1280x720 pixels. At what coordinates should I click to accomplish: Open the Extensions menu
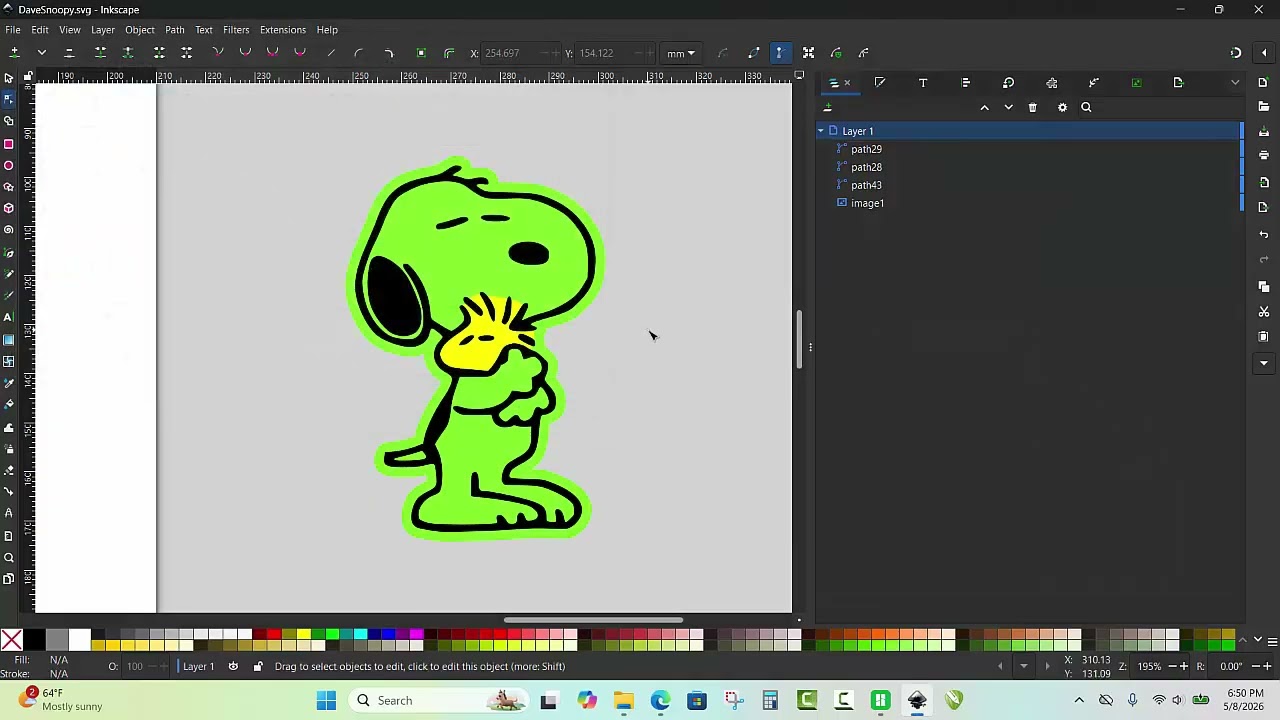click(283, 30)
